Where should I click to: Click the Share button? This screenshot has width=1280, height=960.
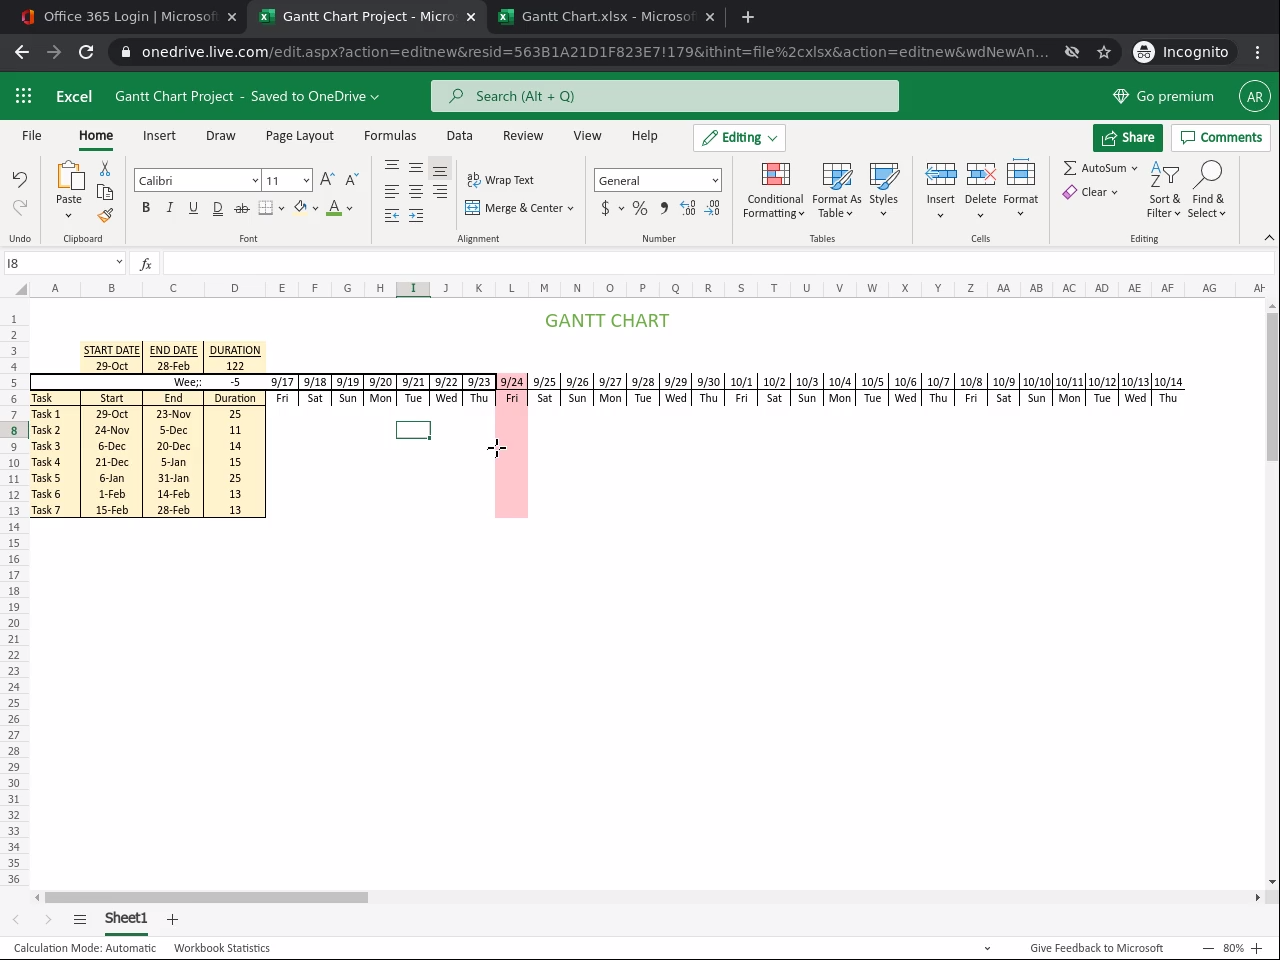coord(1128,137)
